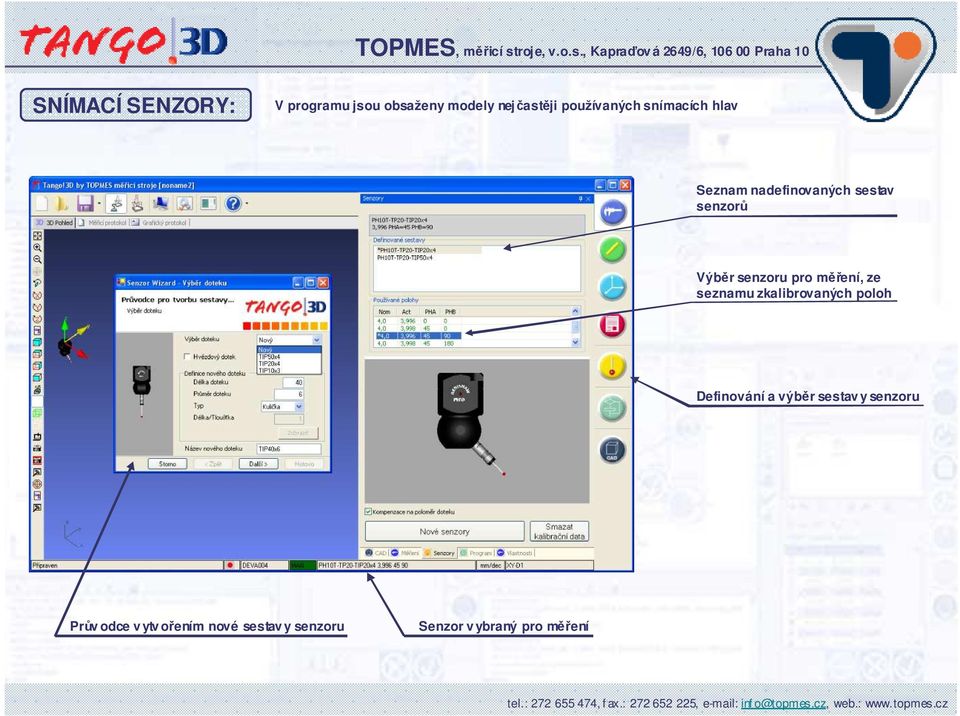
Task: Save using the purple floppy disk icon
Action: 85,203
